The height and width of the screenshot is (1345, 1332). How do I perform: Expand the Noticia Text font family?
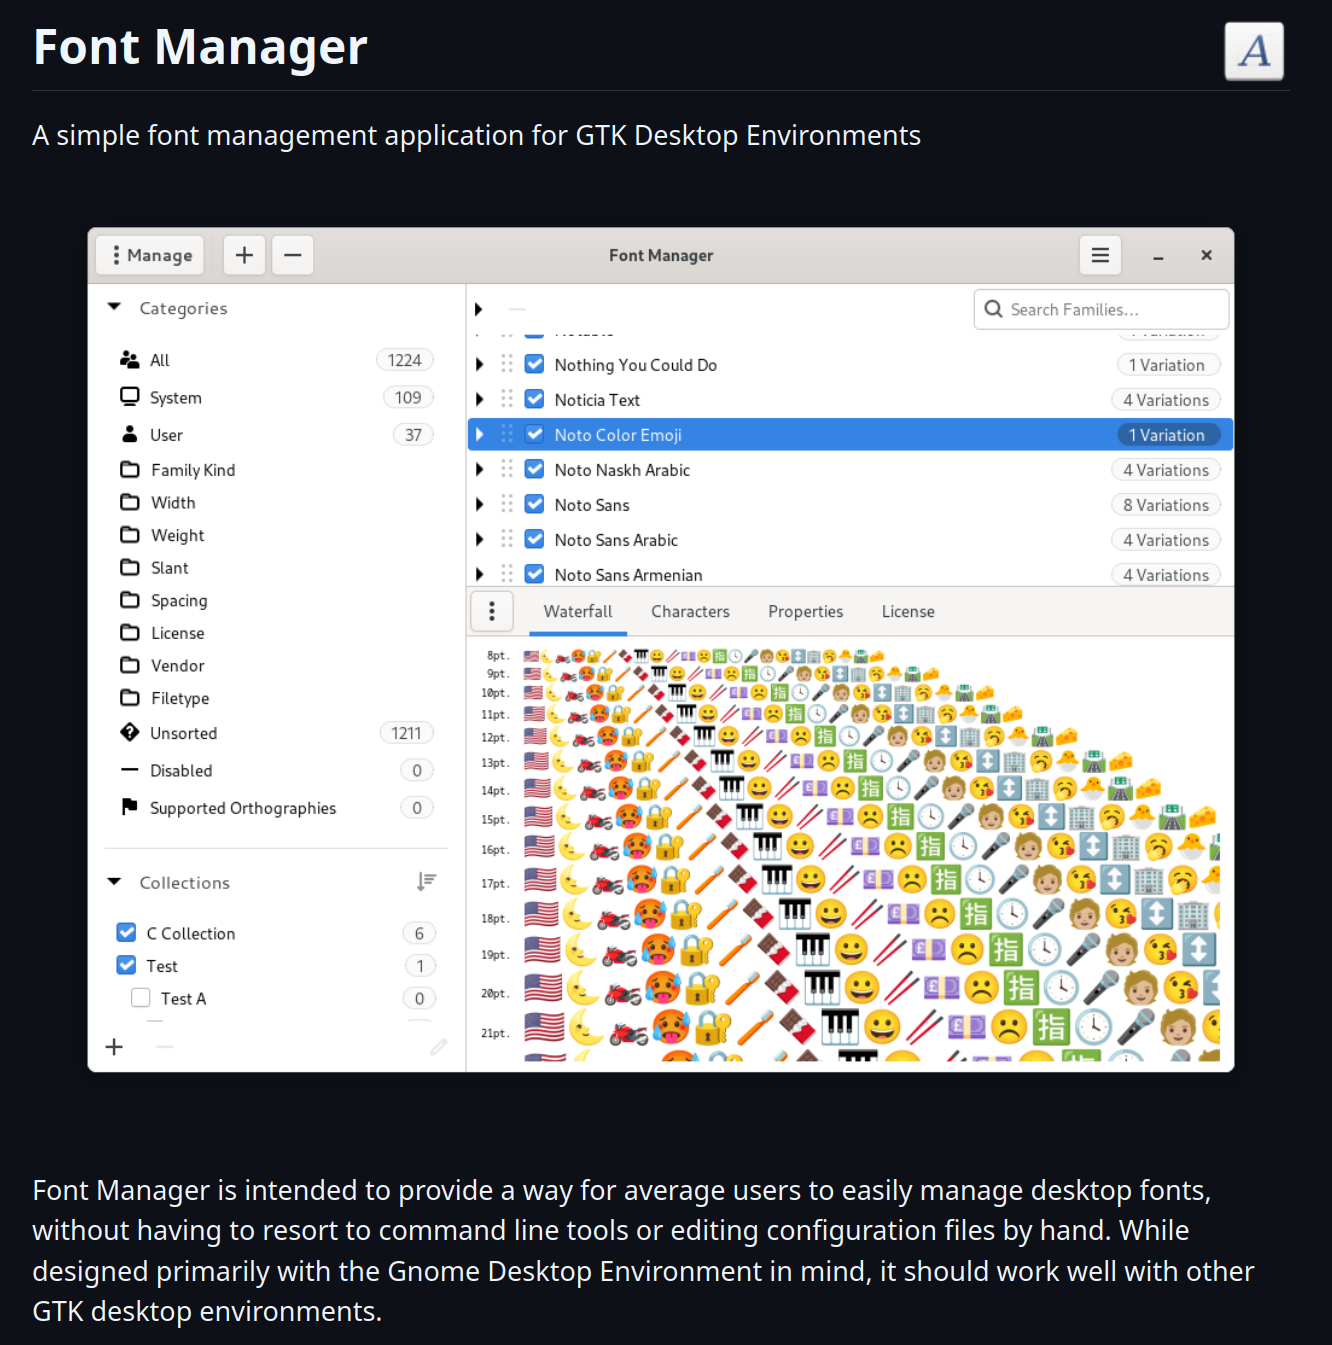pyautogui.click(x=480, y=399)
